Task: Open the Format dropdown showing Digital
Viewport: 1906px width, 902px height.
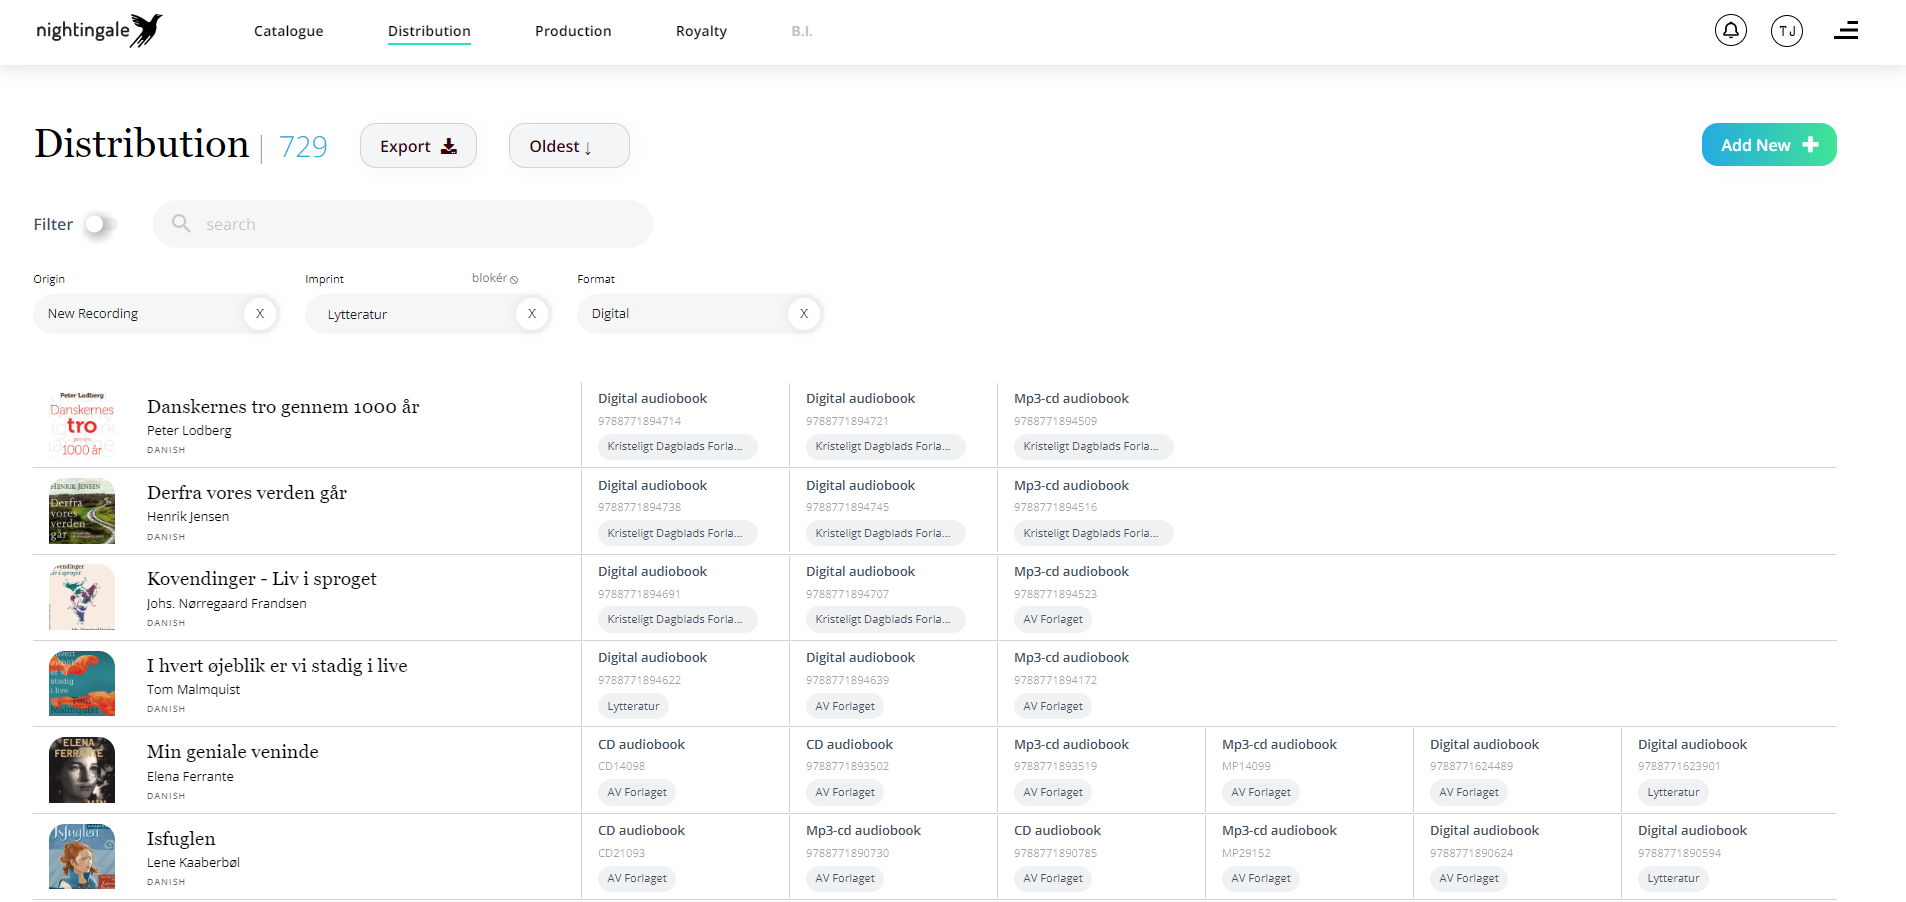Action: (700, 314)
